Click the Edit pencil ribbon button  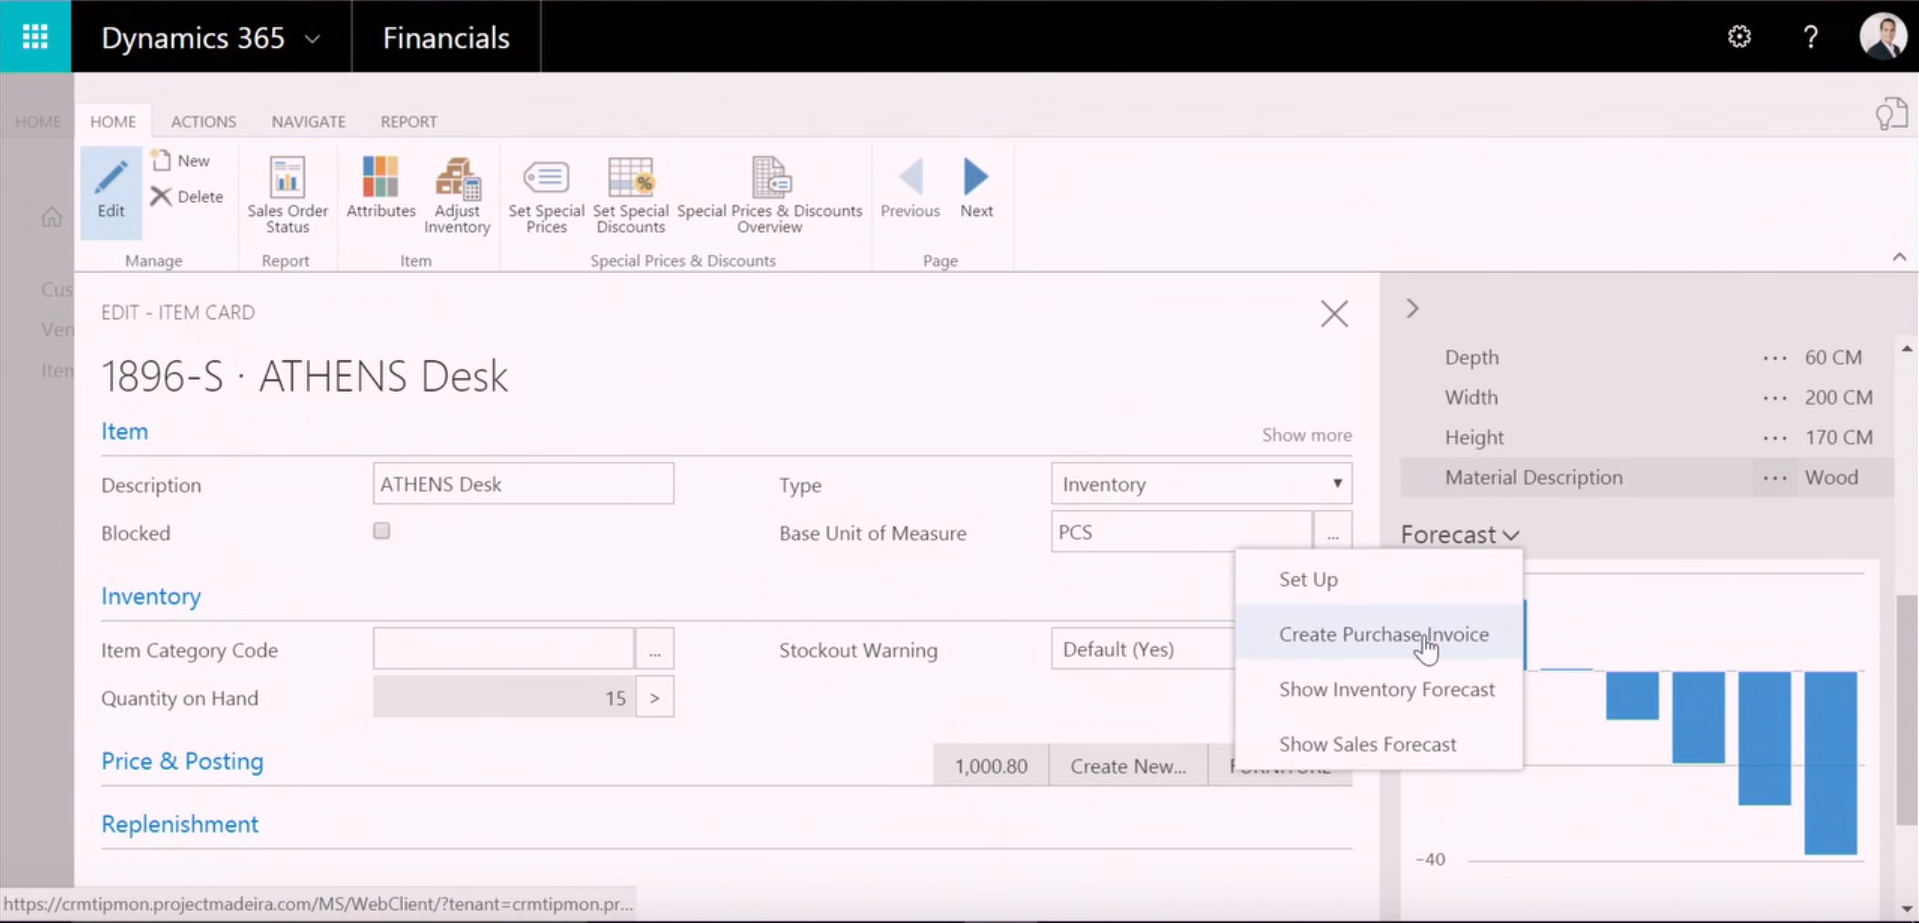[111, 193]
